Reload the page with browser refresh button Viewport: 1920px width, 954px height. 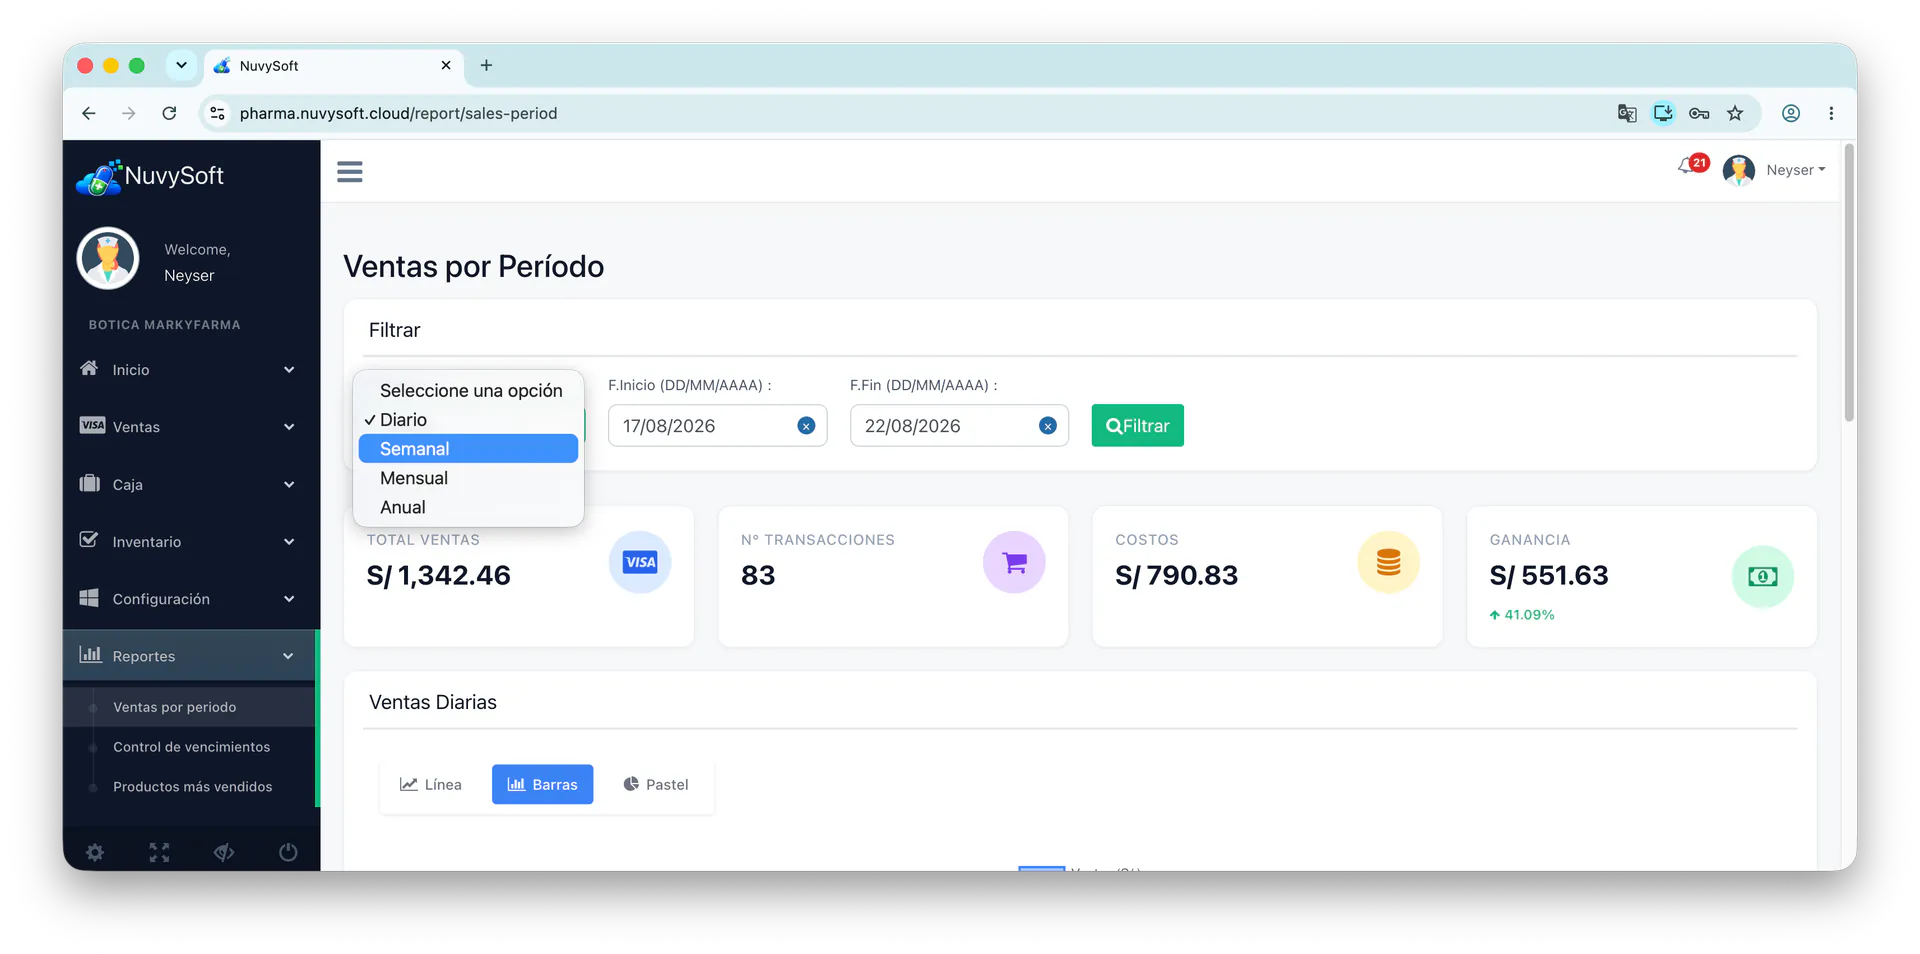(169, 113)
